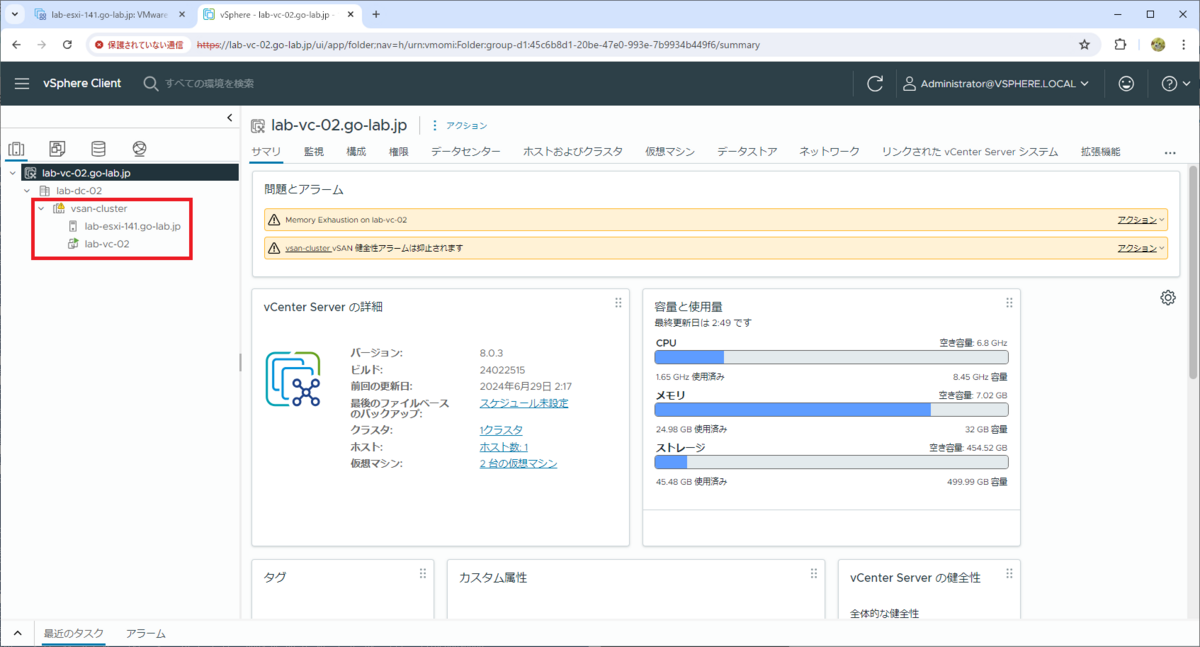This screenshot has width=1200, height=647.
Task: Select vsan-cluster in inventory tree
Action: tap(98, 208)
